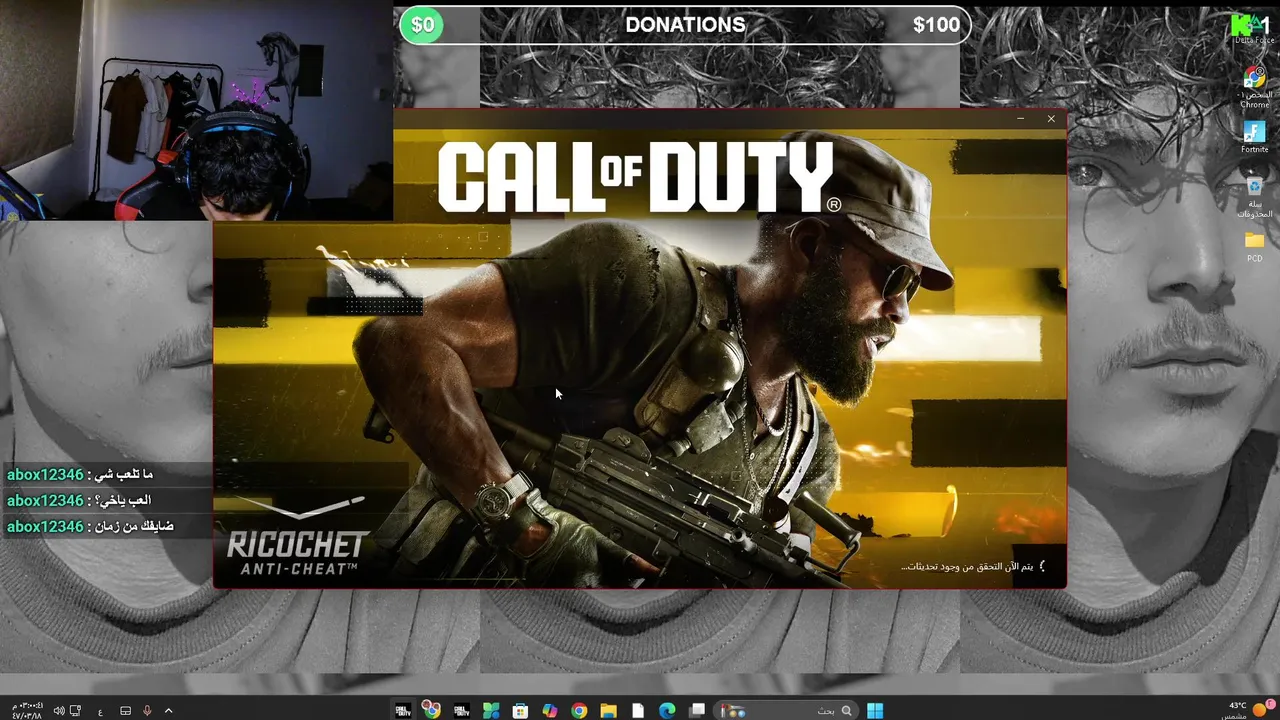Switch to the leftmost Call of Duty taskbar icon
This screenshot has width=1280, height=720.
pyautogui.click(x=403, y=711)
